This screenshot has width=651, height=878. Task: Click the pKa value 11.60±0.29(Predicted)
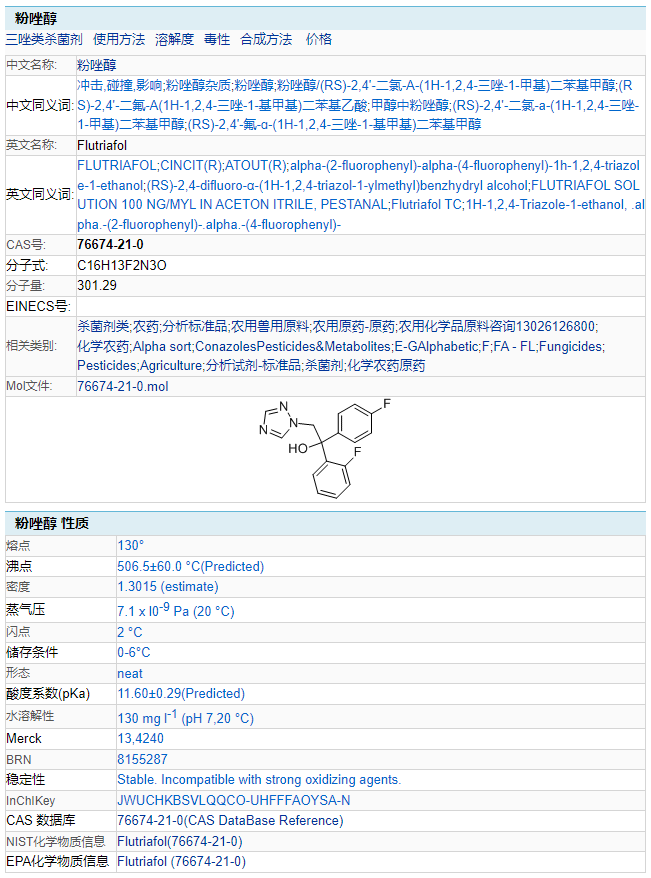[181, 694]
